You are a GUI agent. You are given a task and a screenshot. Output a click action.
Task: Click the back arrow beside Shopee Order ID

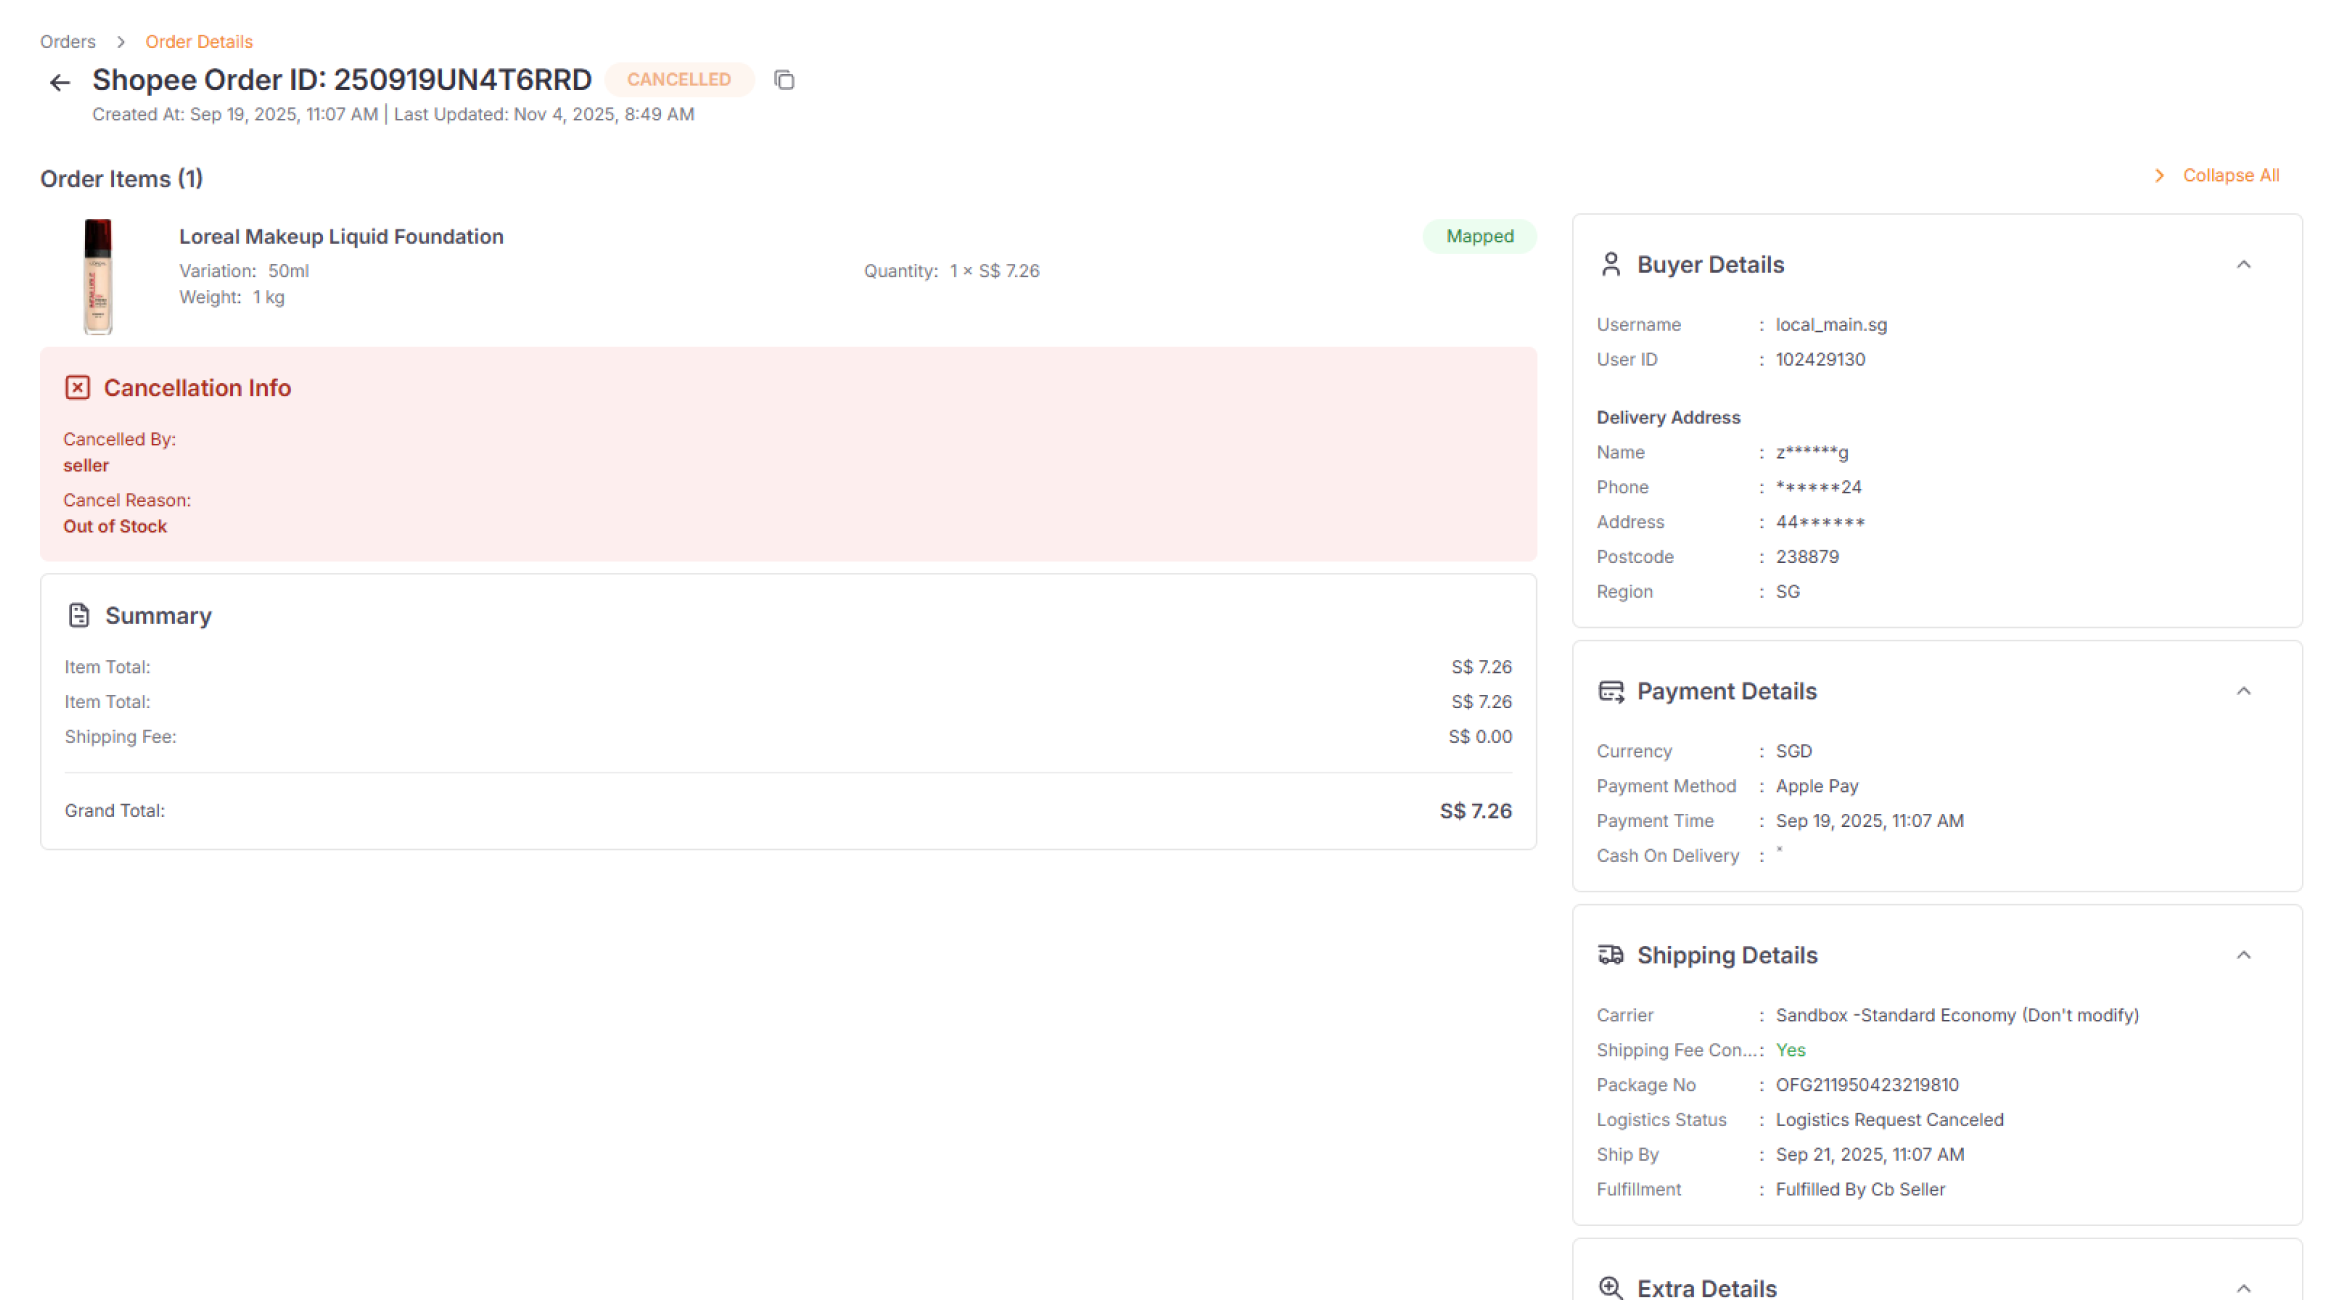click(59, 81)
